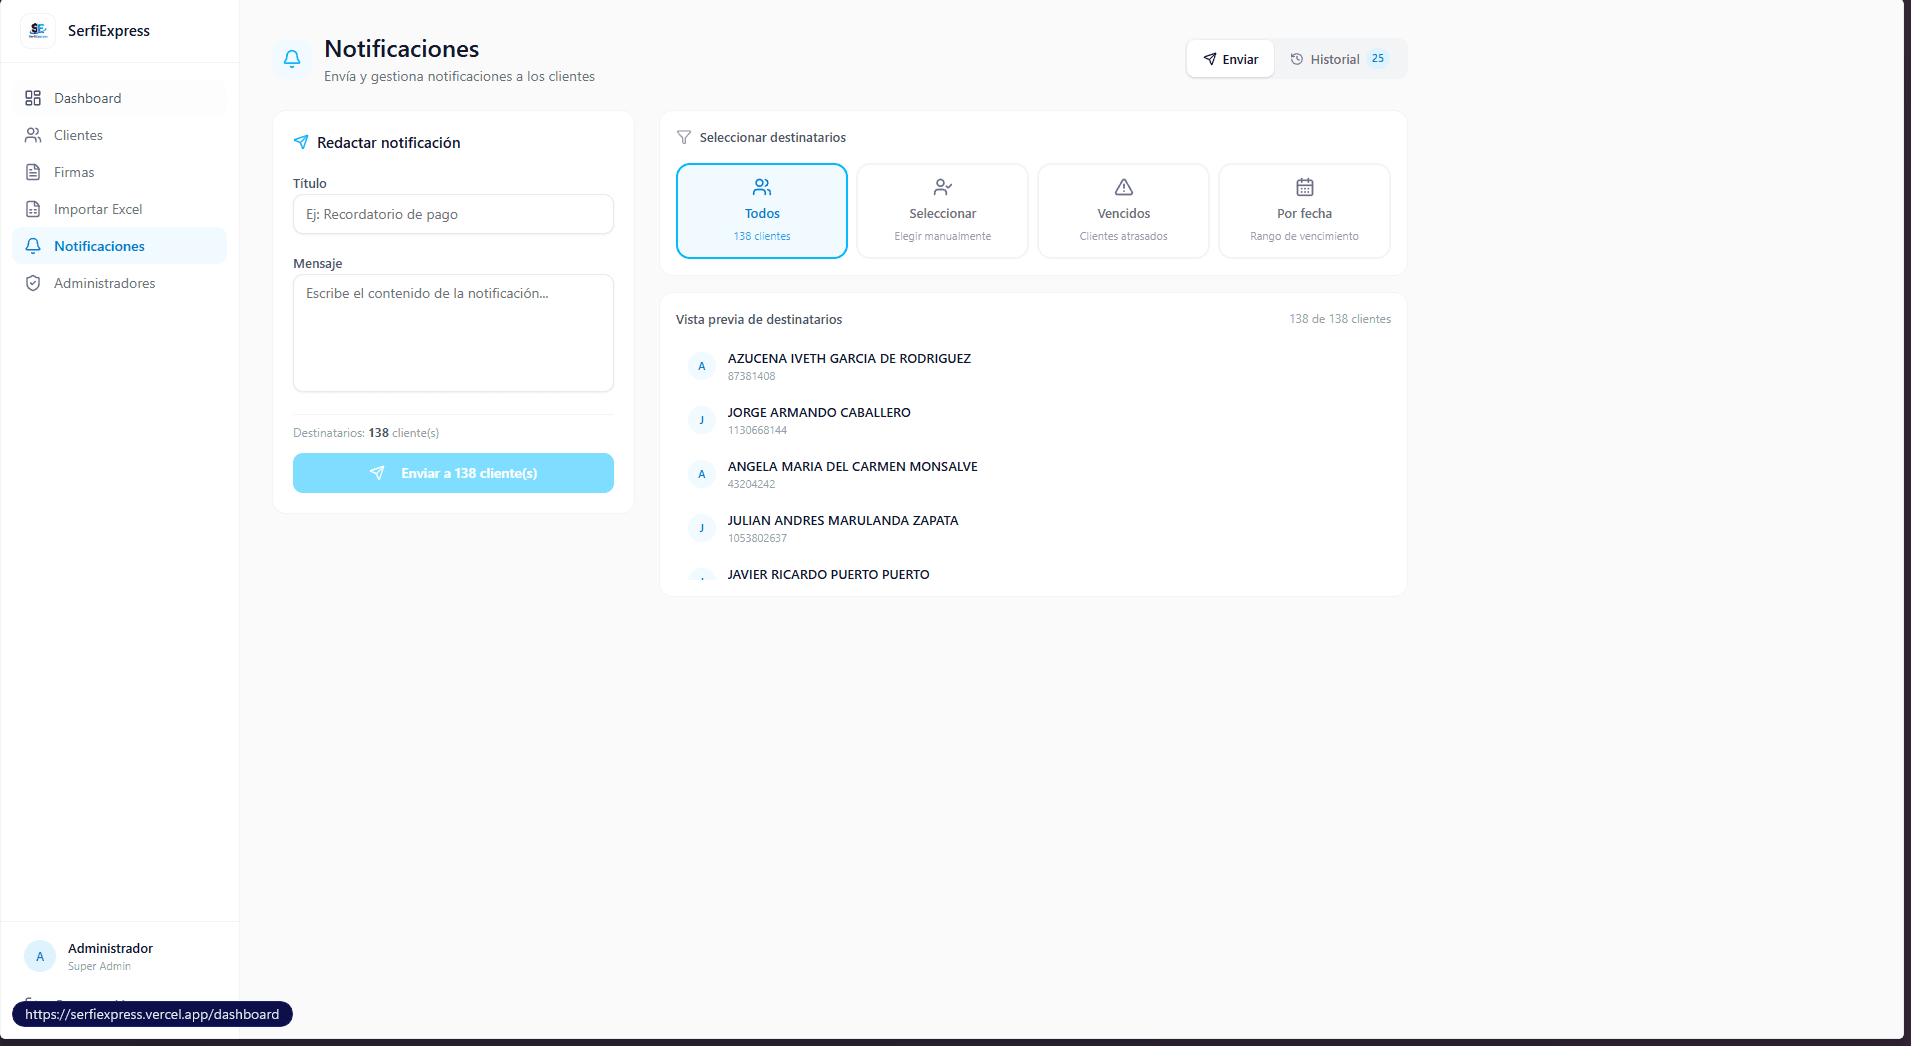
Task: Open the Dashboard sidebar item
Action: click(88, 98)
